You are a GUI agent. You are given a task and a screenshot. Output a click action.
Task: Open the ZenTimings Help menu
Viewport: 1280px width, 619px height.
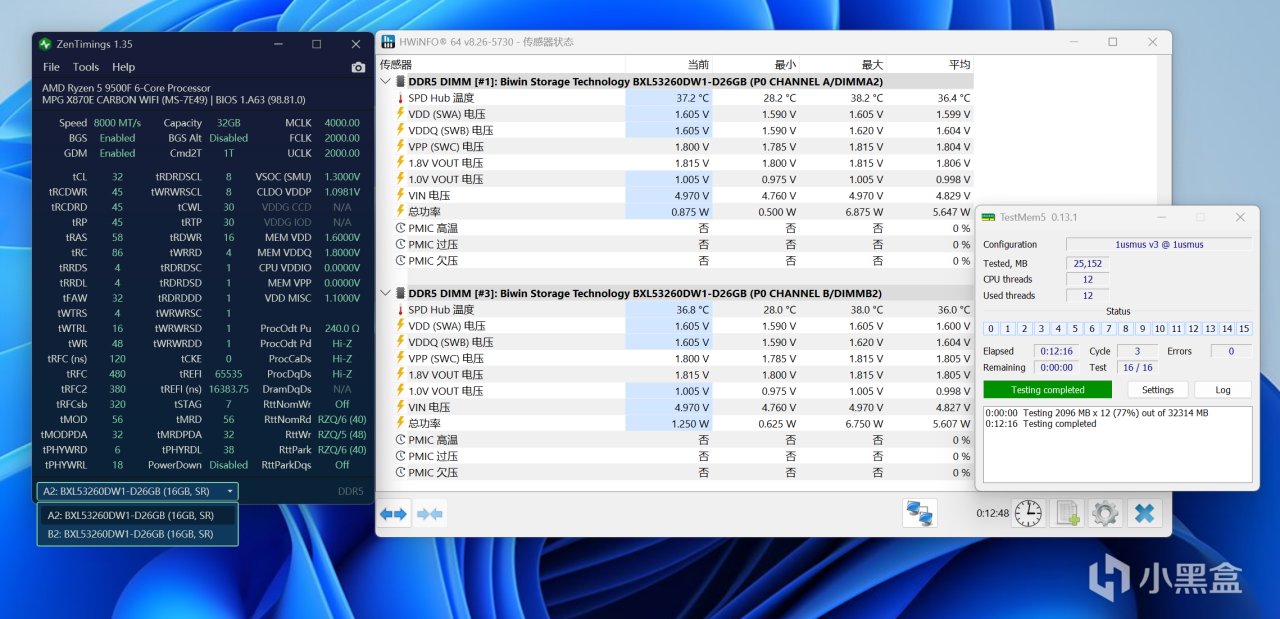click(123, 67)
